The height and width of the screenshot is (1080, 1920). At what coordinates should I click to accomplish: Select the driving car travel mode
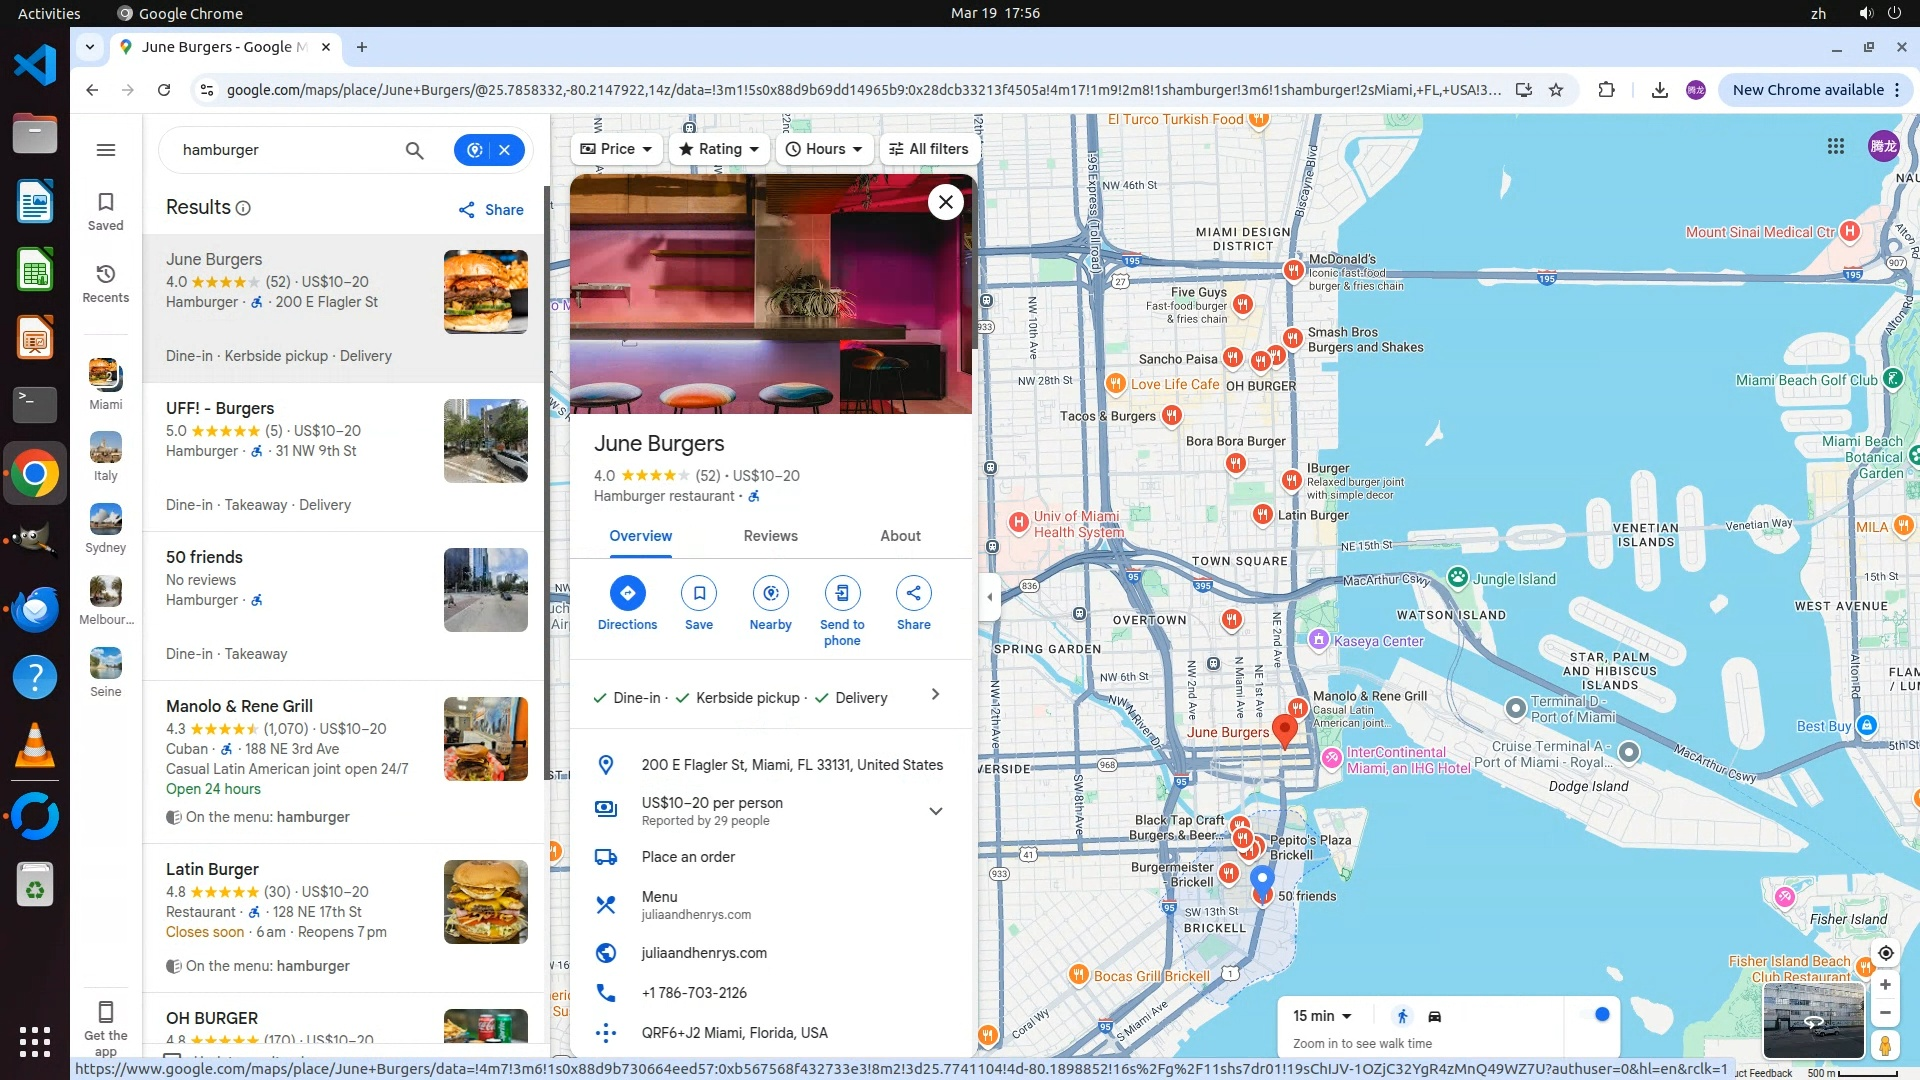[x=1434, y=1016]
